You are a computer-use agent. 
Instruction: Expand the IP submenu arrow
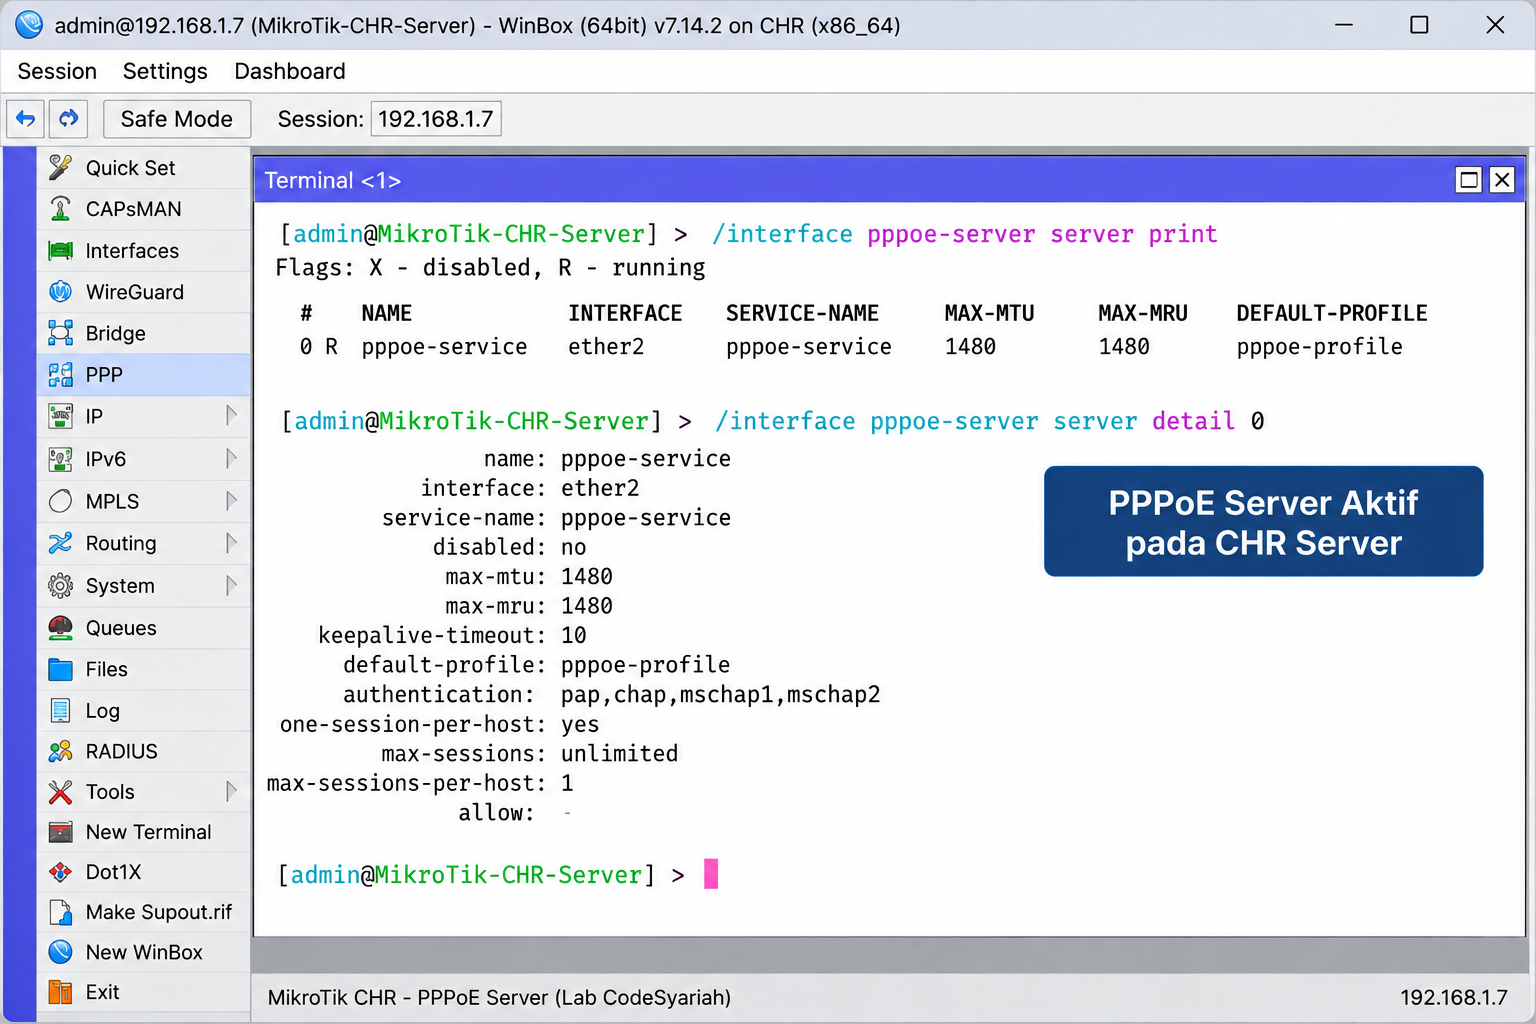(231, 416)
